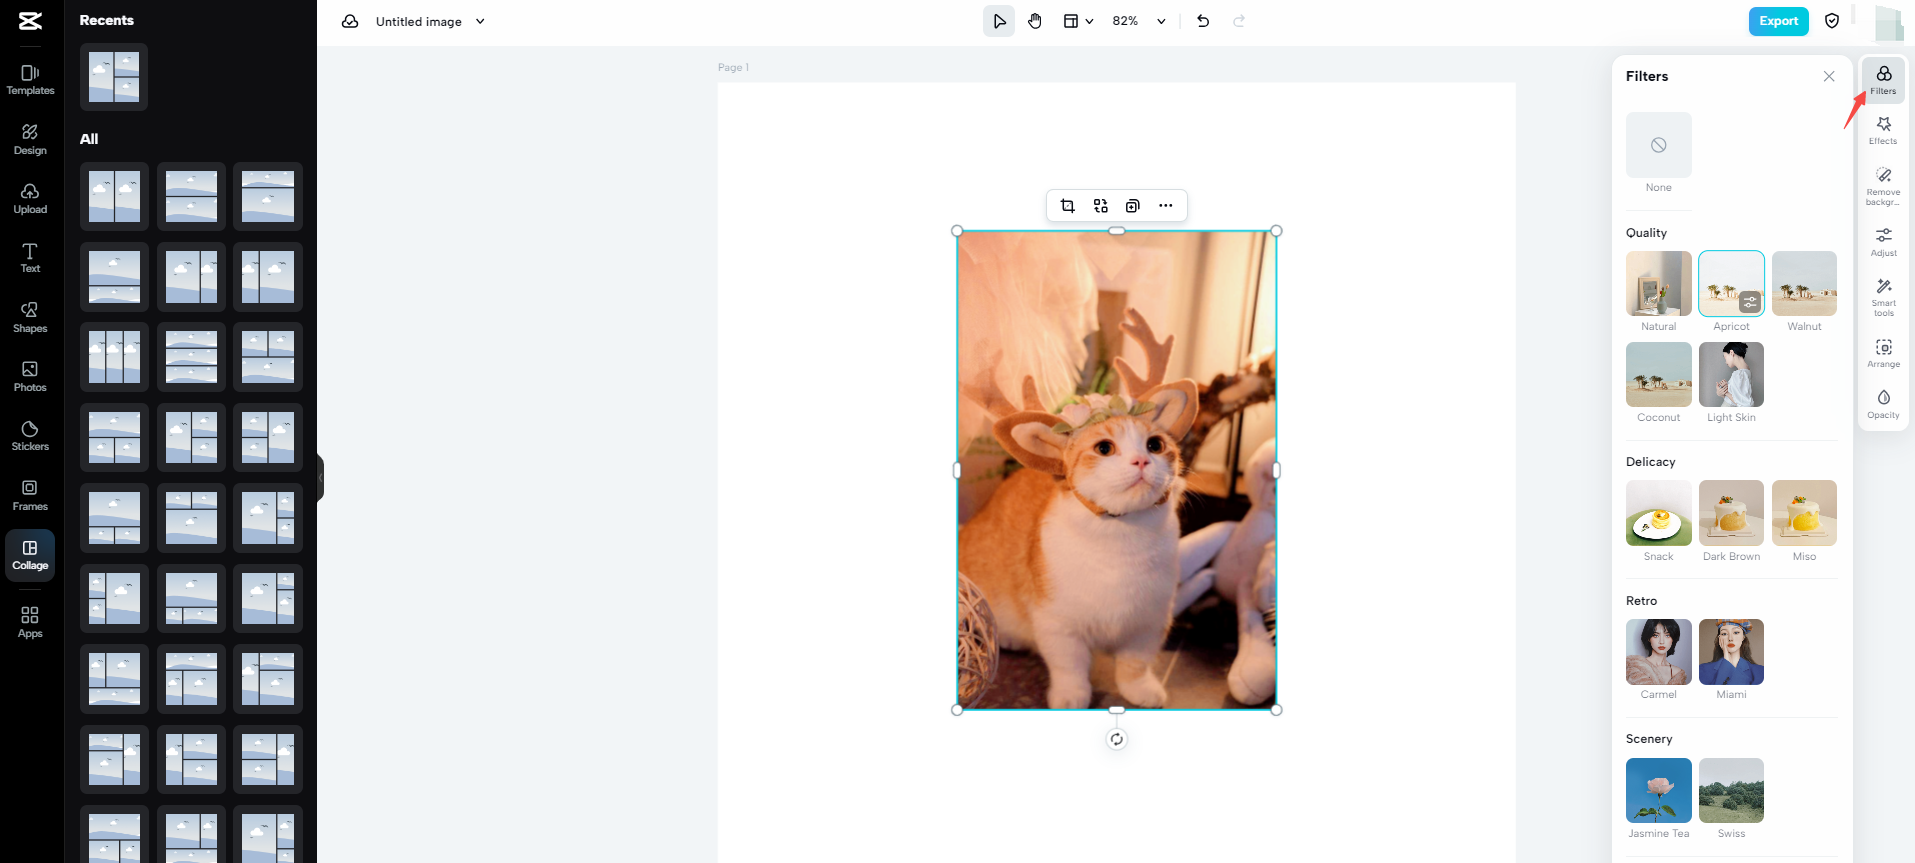Click the Untitled image title text
This screenshot has height=863, width=1915.
[x=418, y=22]
